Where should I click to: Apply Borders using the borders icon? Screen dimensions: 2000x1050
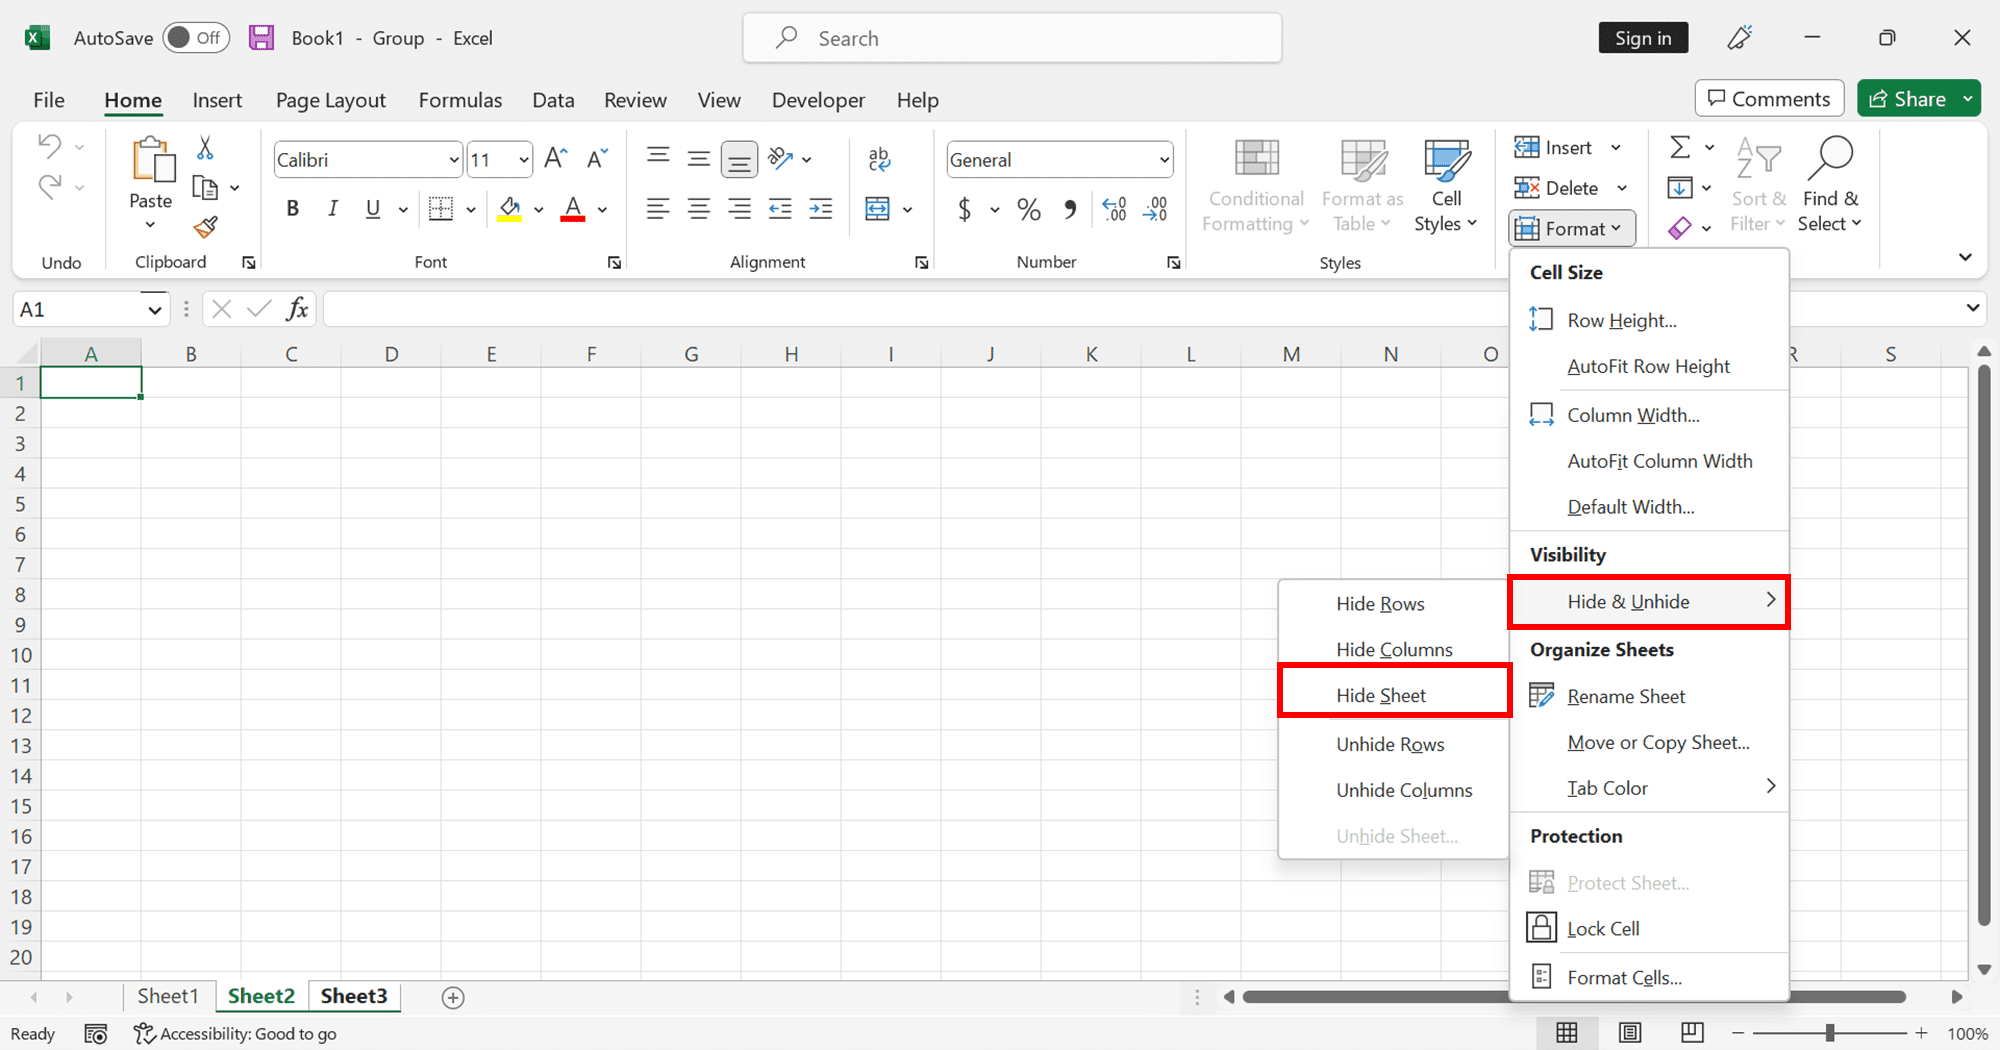[441, 209]
